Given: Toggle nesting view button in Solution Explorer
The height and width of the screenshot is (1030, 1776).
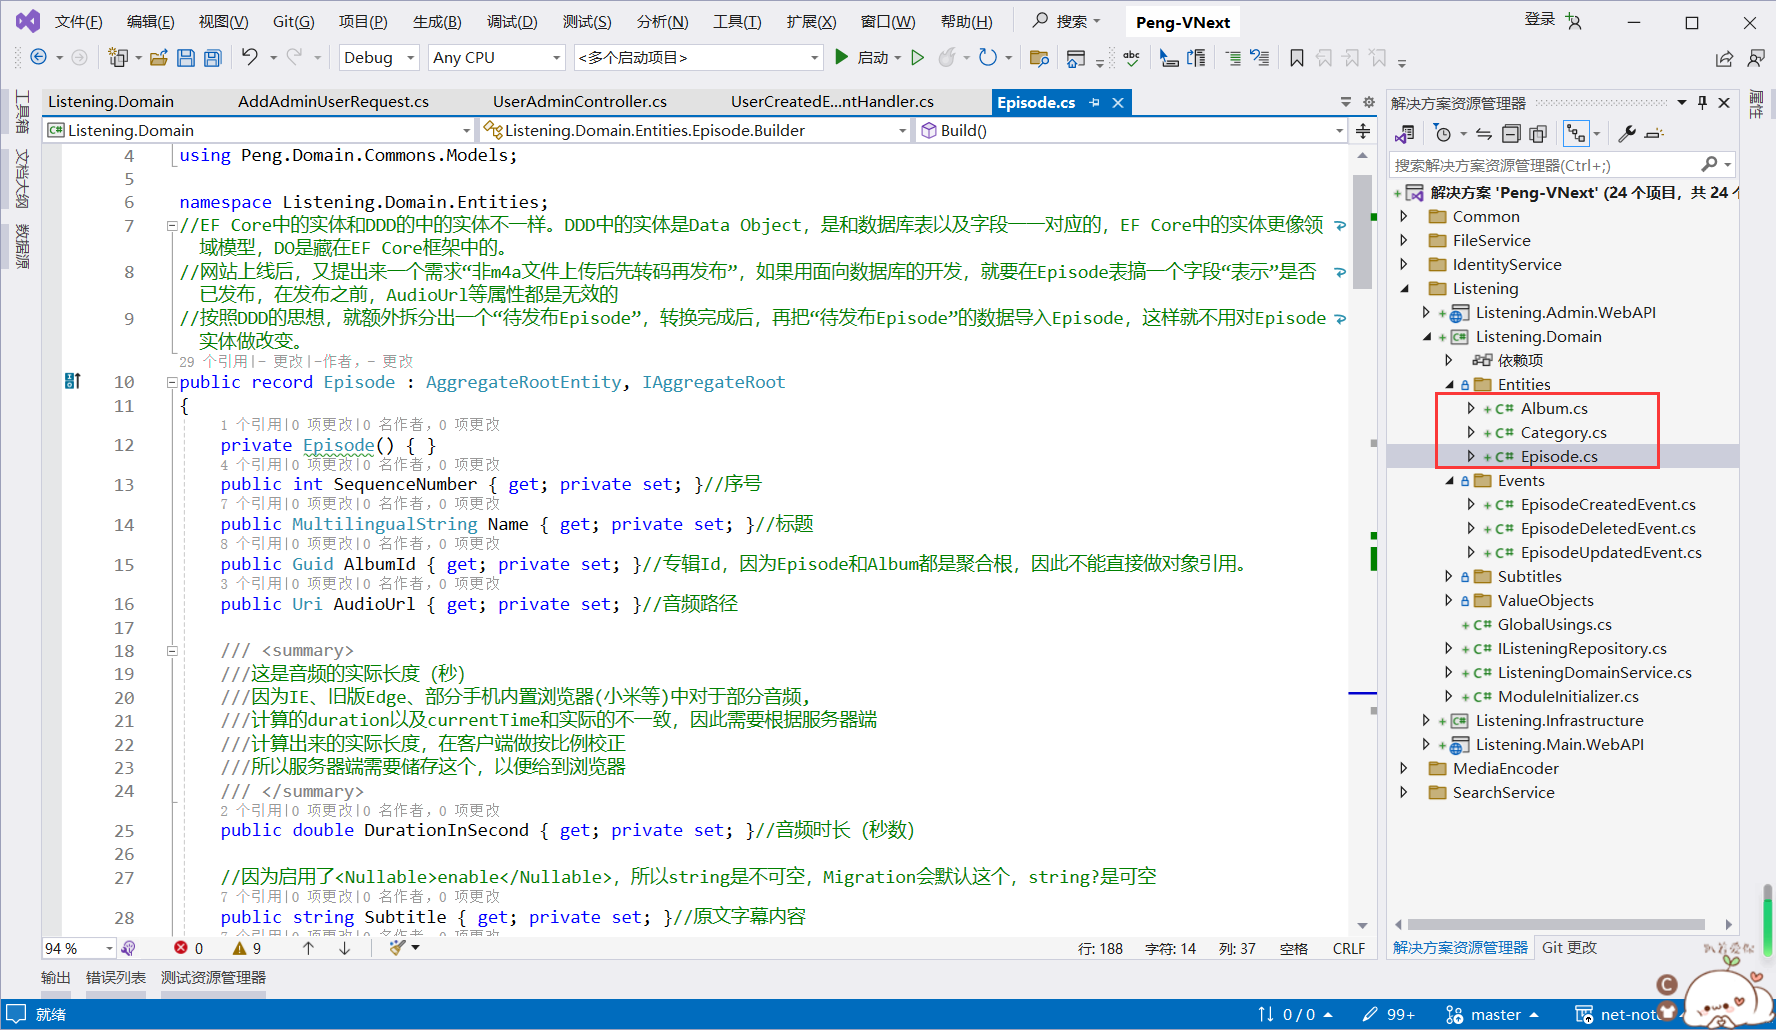Looking at the screenshot, I should tap(1577, 133).
